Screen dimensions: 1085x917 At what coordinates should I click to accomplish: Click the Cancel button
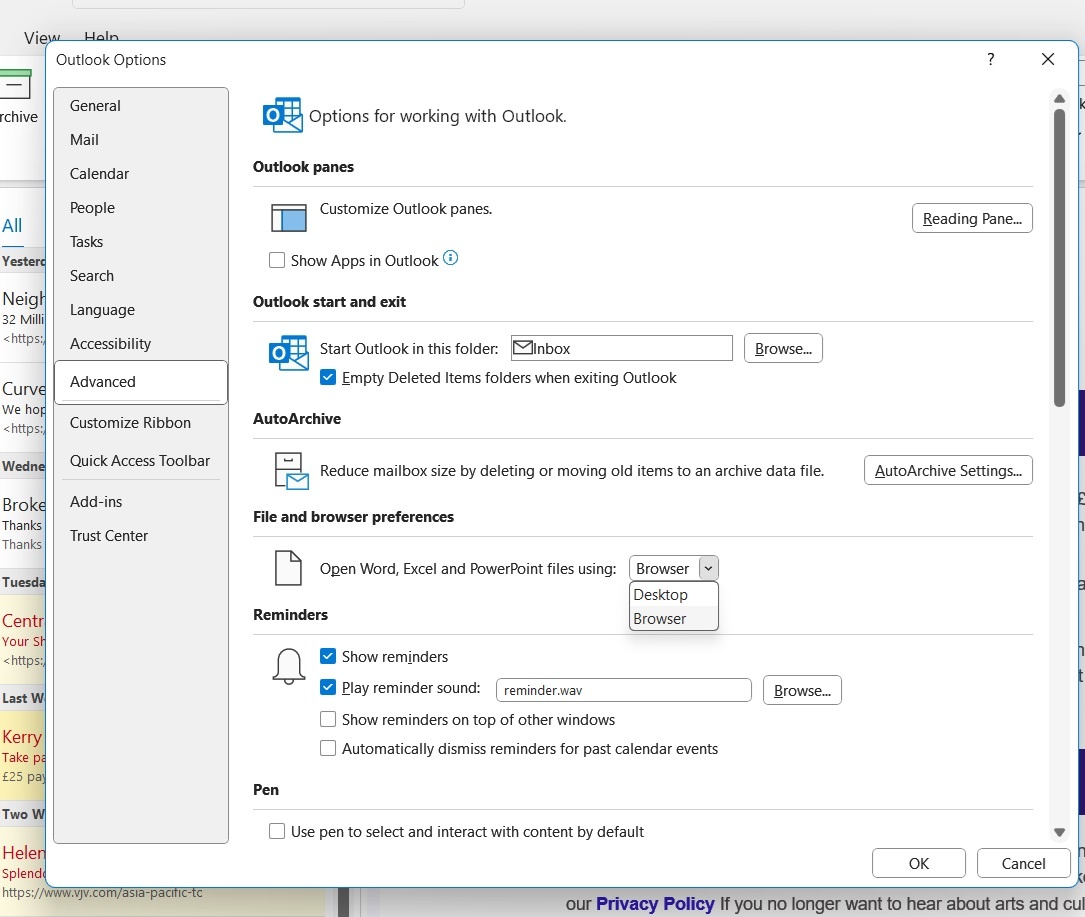[x=1023, y=863]
